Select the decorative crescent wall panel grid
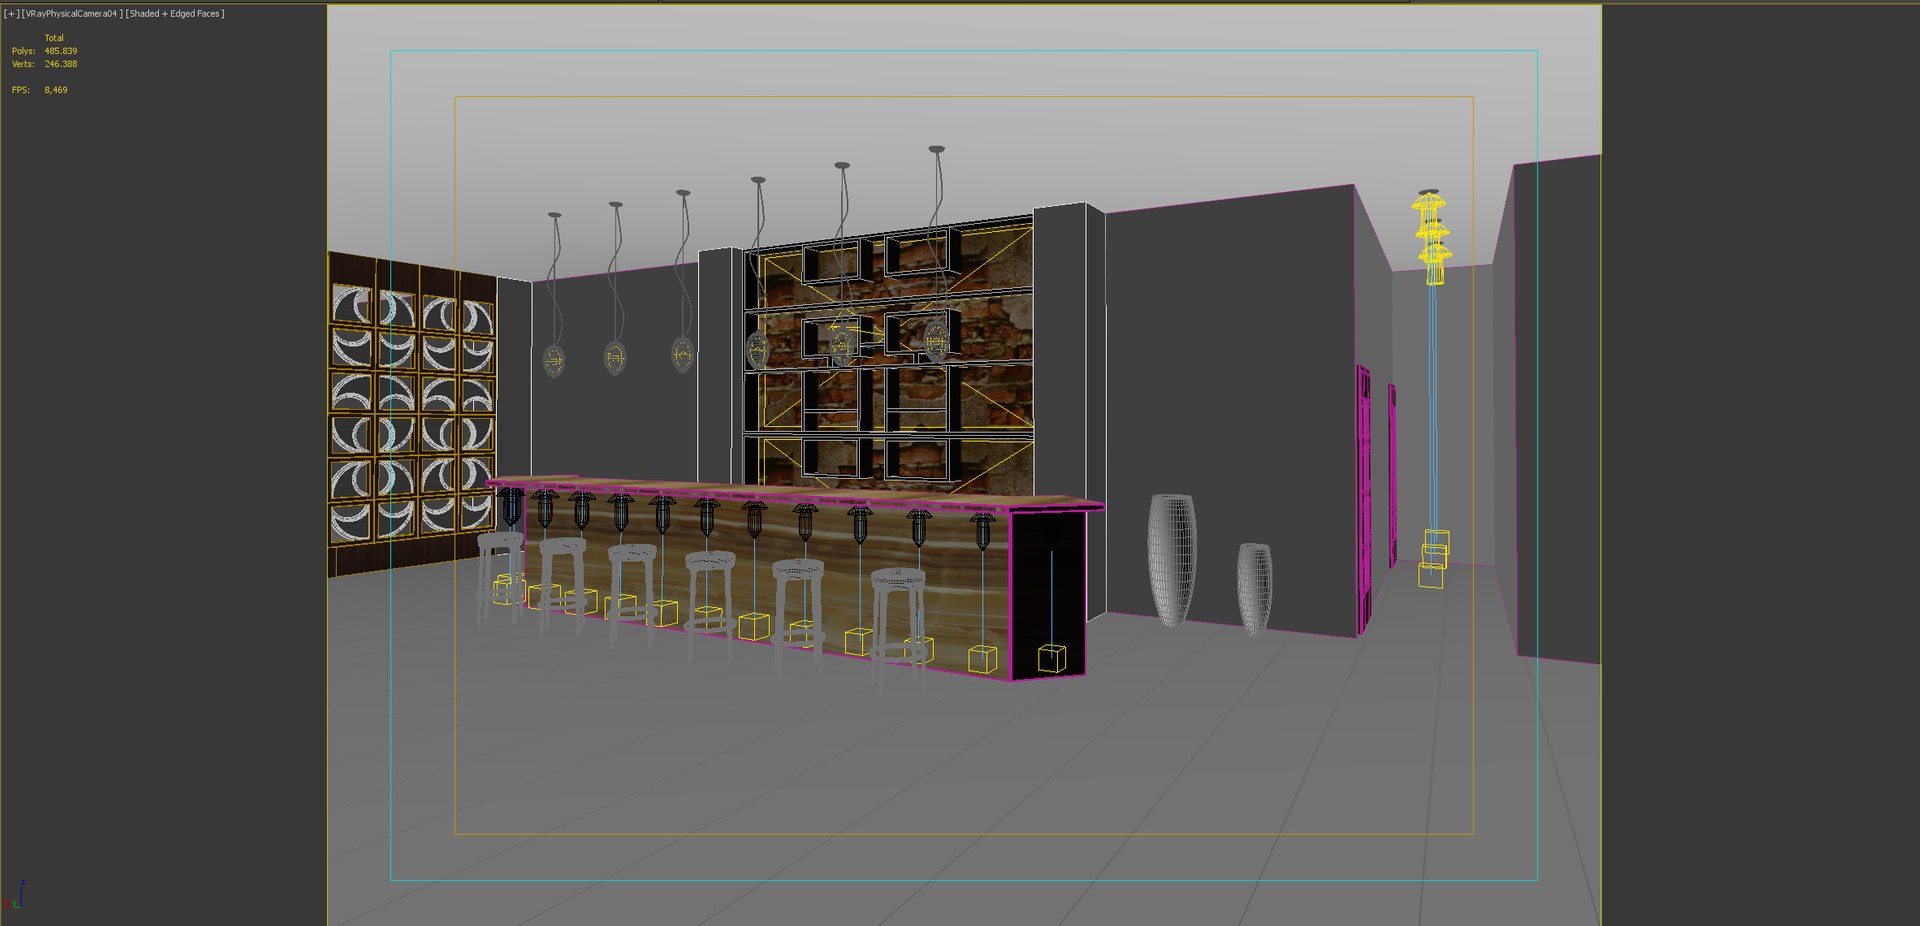 (x=412, y=413)
